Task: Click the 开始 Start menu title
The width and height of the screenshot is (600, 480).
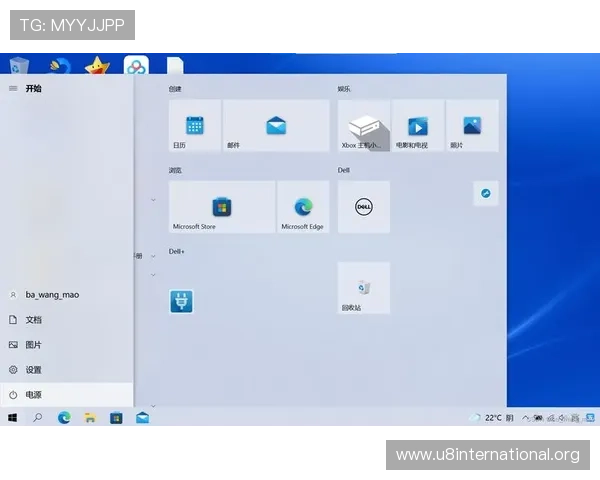Action: [x=34, y=88]
